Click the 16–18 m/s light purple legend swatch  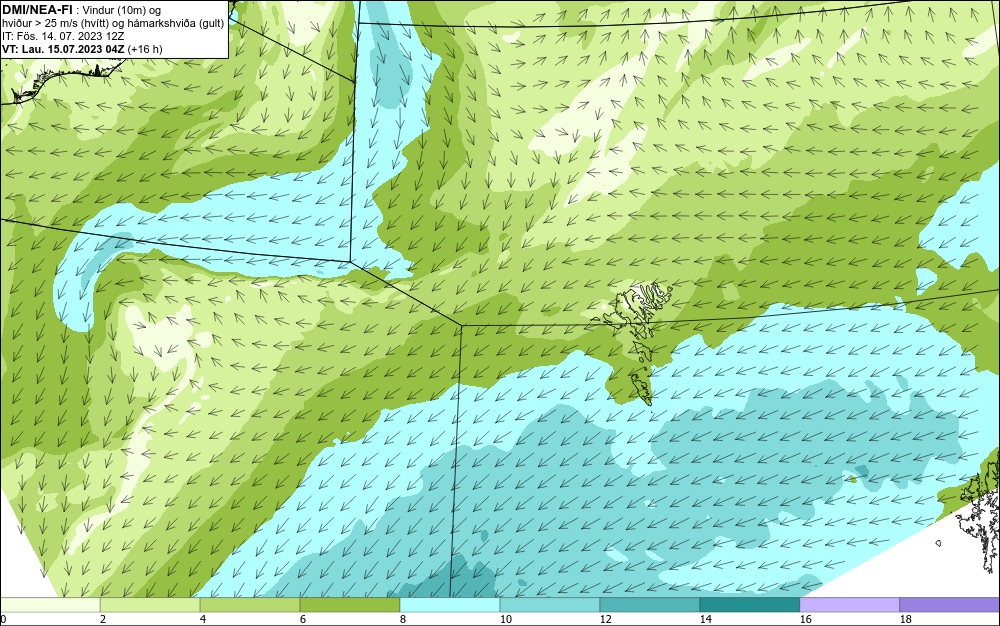[x=849, y=604]
